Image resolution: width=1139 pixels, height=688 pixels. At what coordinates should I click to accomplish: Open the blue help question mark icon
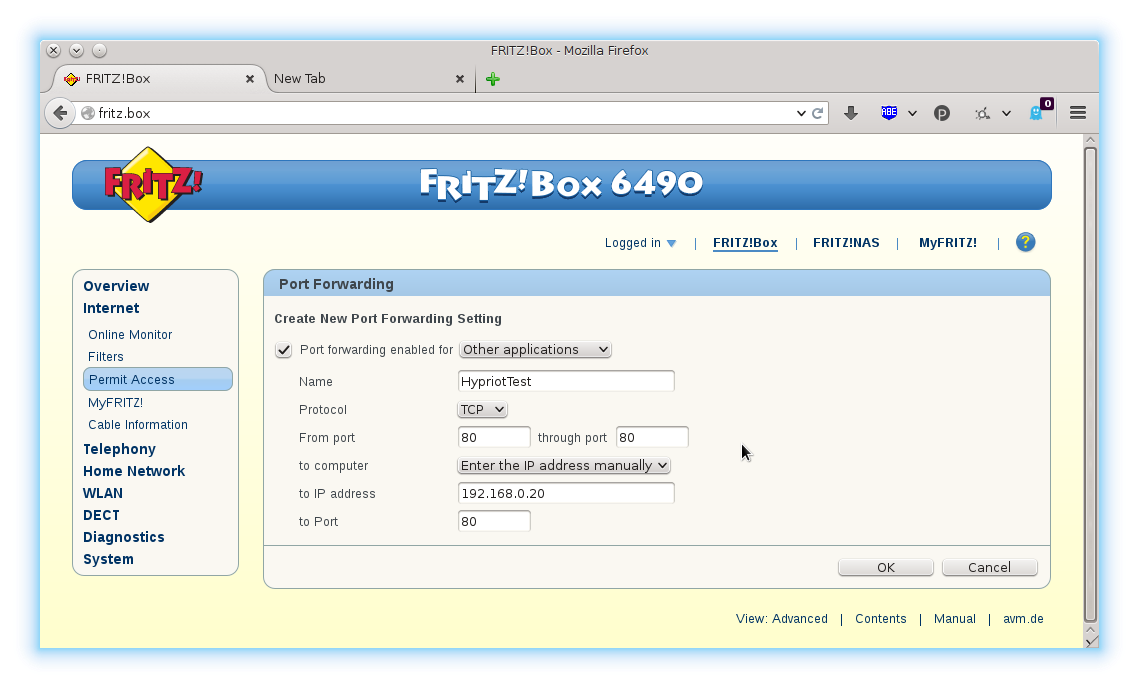point(1026,242)
